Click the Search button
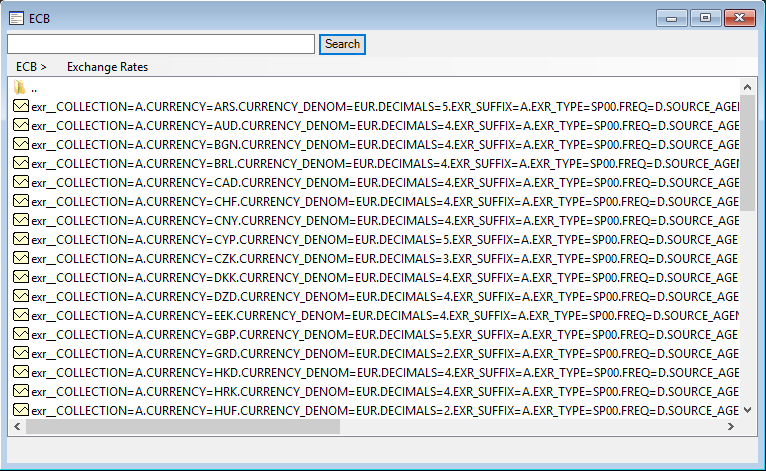Screen dimensions: 766x471 coord(342,44)
